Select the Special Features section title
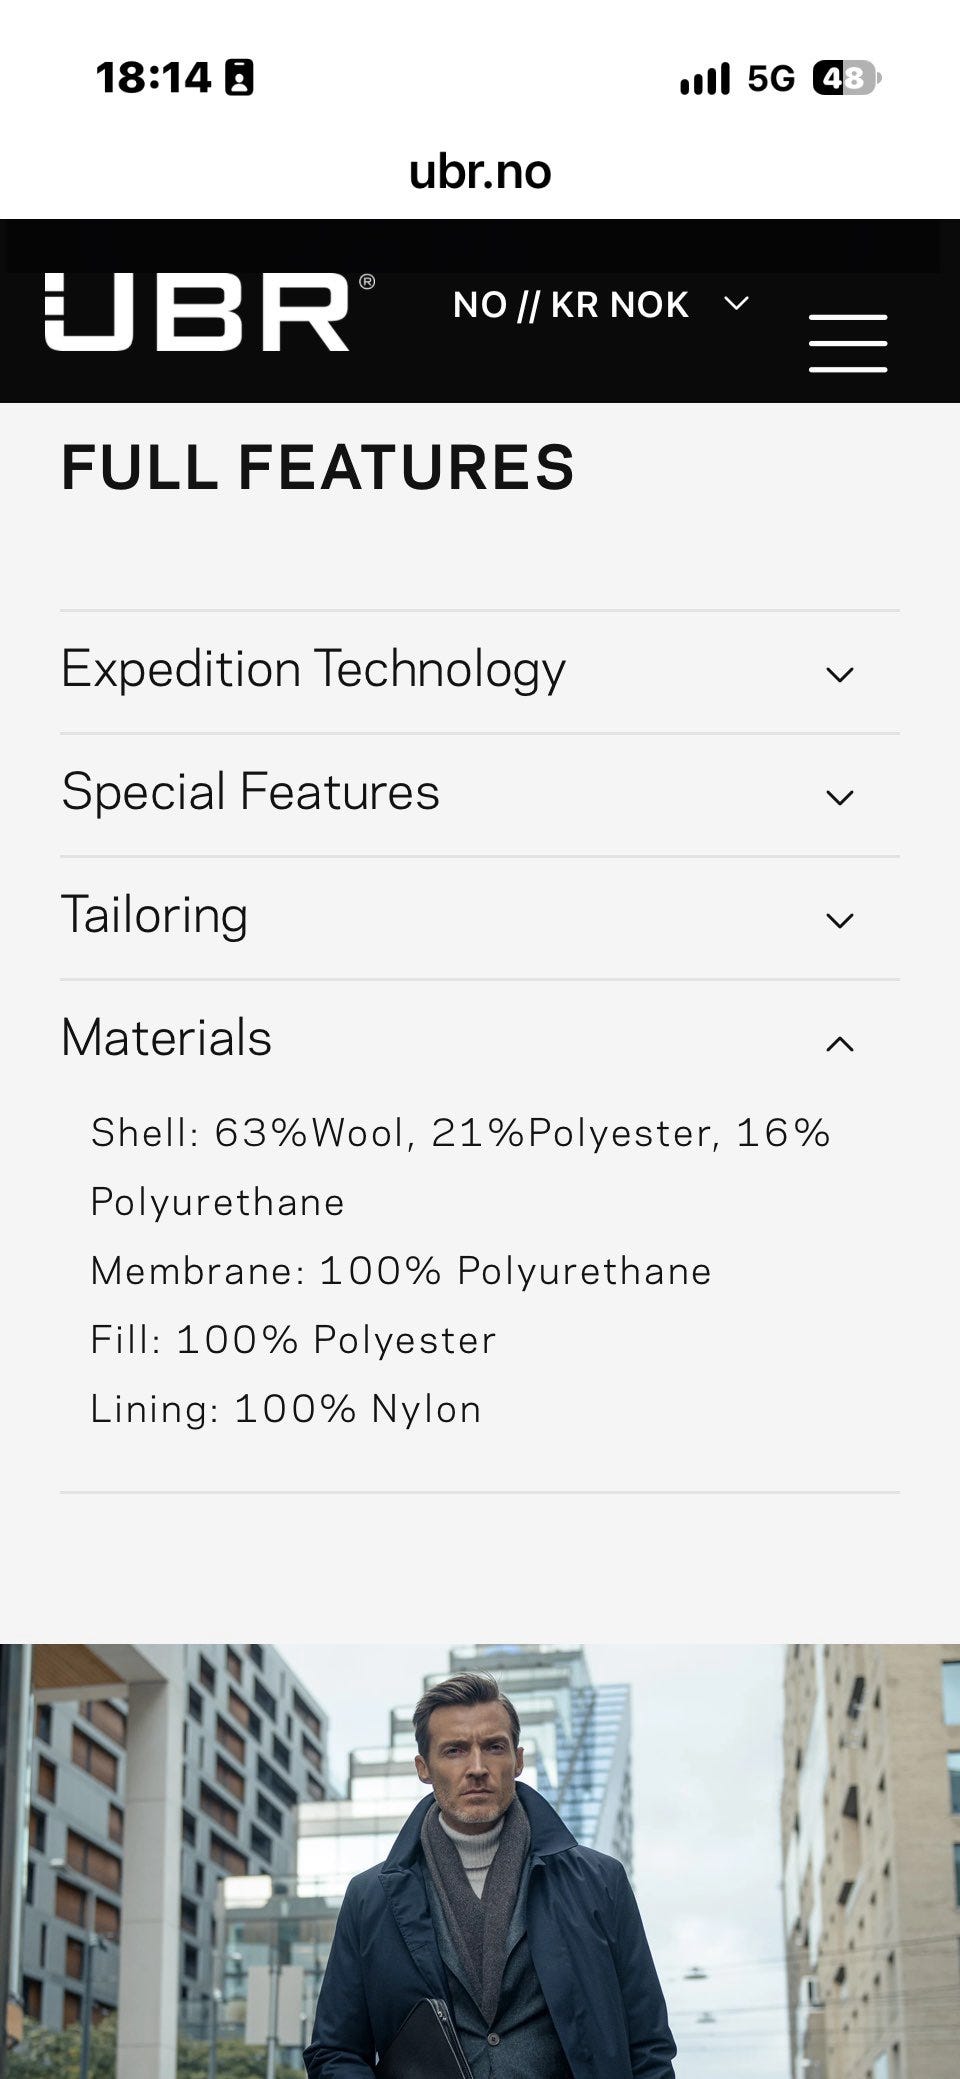The image size is (960, 2079). [x=250, y=791]
